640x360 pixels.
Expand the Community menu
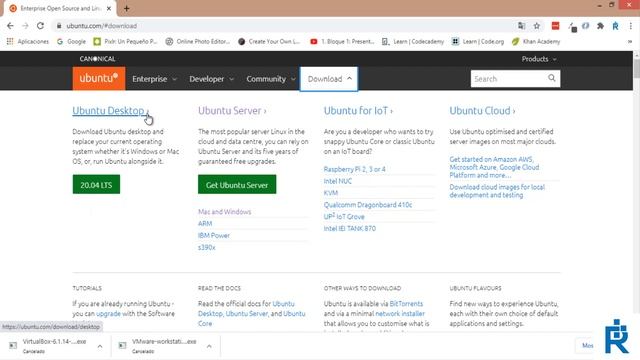coord(270,79)
